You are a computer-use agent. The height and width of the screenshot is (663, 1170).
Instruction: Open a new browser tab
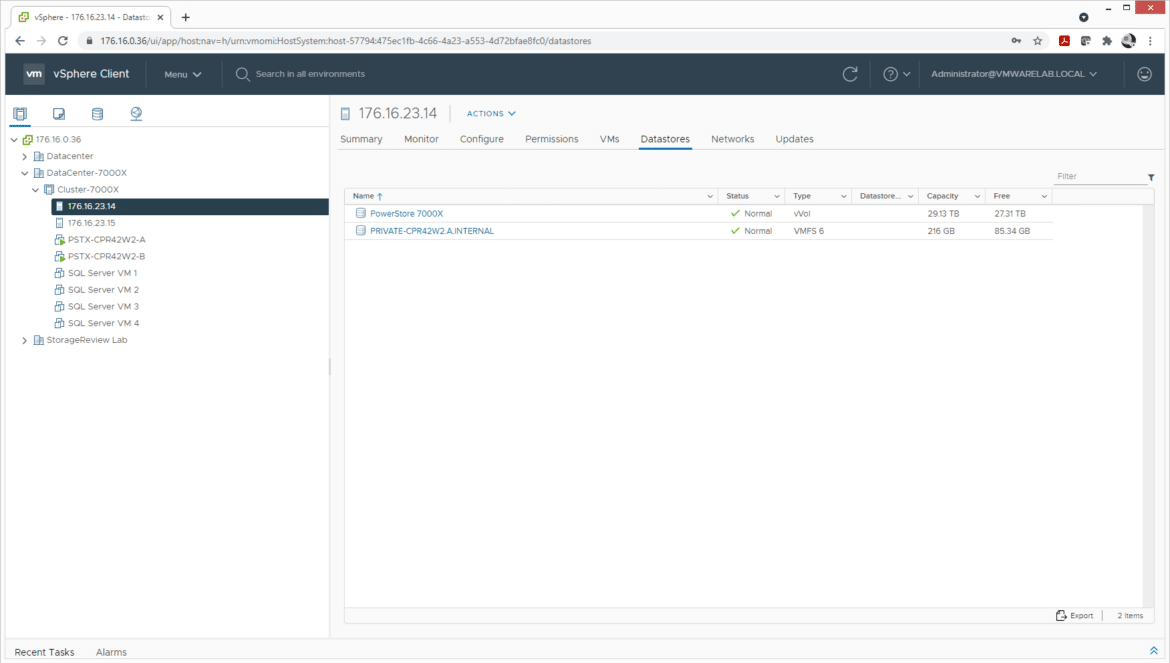coord(186,17)
